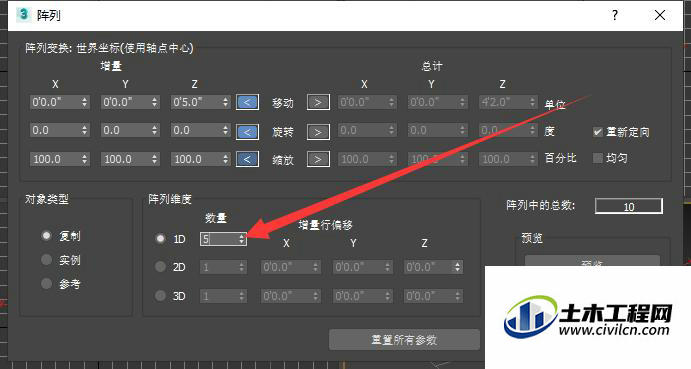Click the incremental Scale Z spinner arrows
The image size is (691, 369).
click(x=226, y=159)
